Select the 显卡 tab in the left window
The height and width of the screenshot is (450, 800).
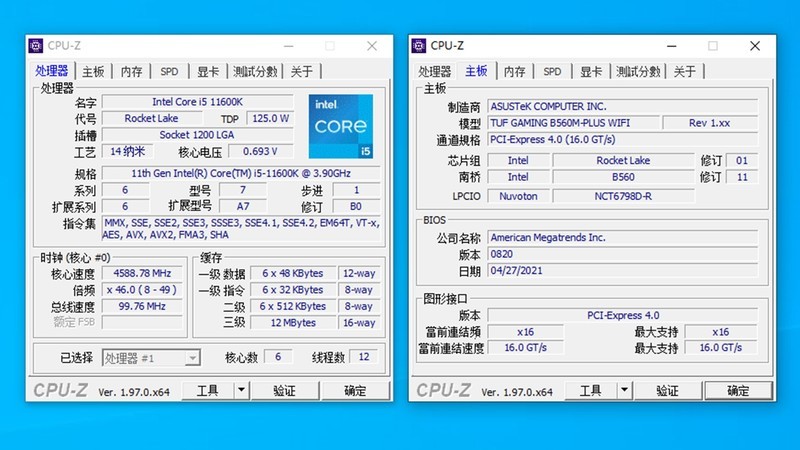(x=208, y=71)
